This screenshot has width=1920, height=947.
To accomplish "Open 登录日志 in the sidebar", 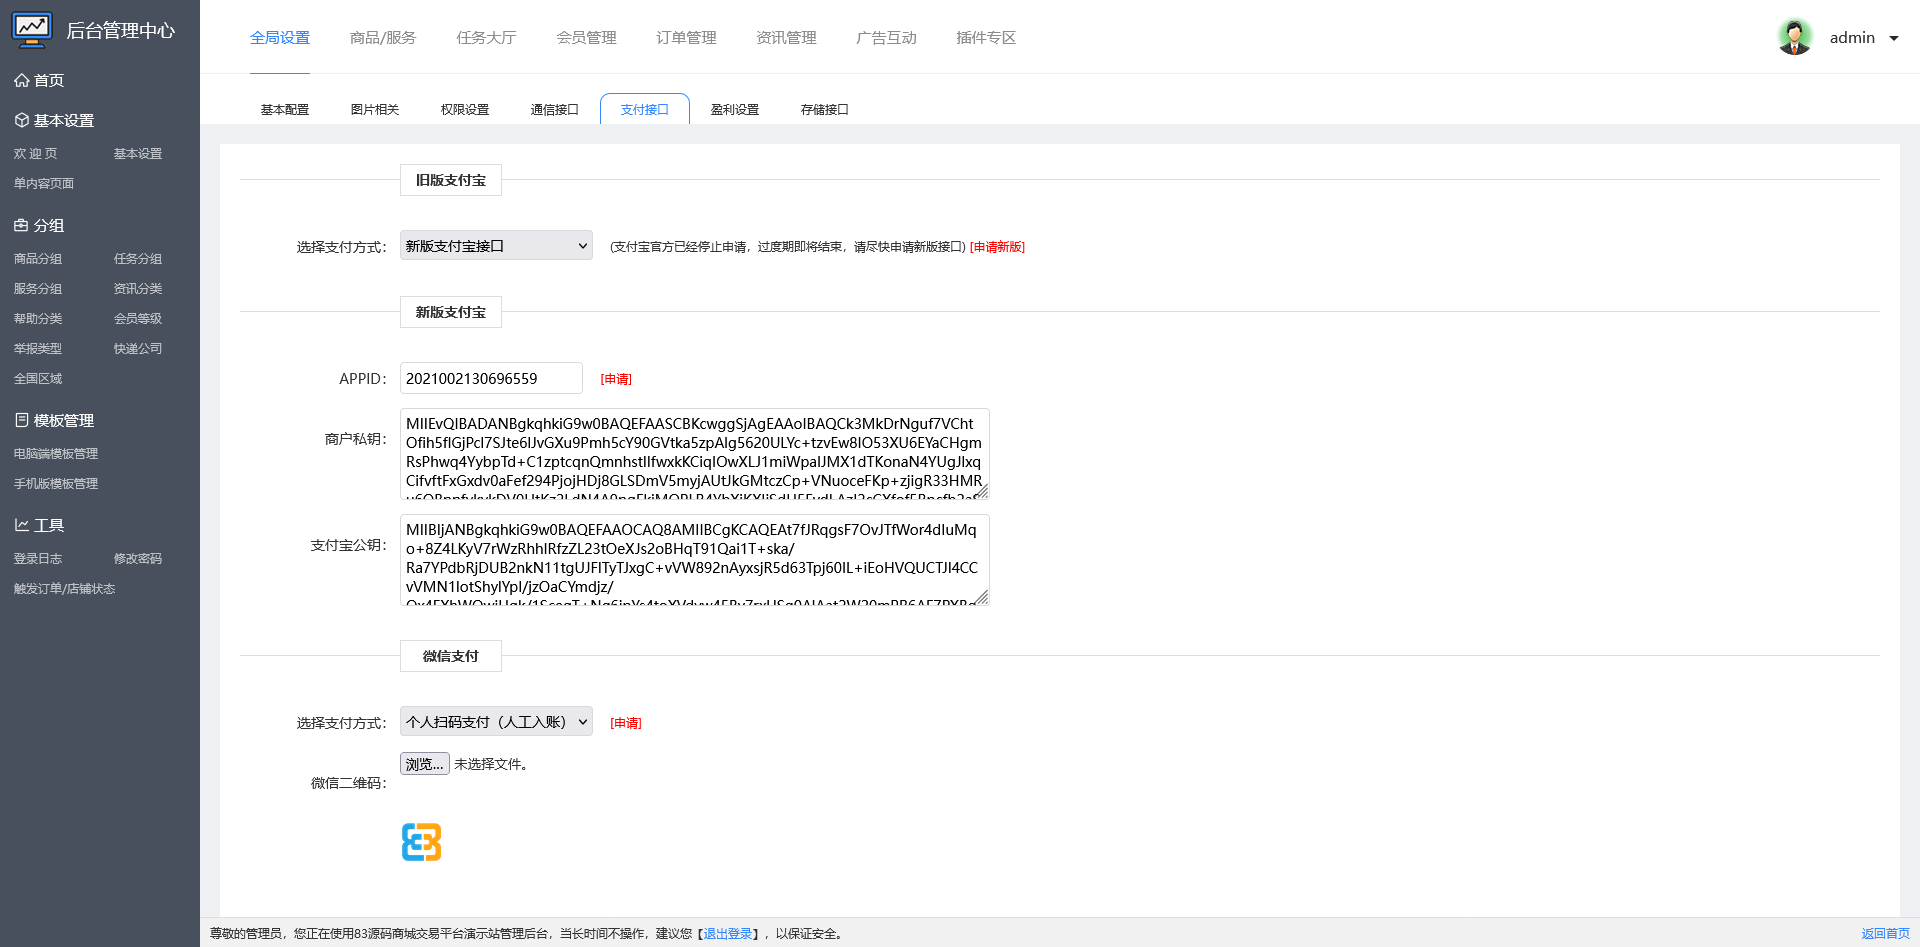I will (x=38, y=558).
